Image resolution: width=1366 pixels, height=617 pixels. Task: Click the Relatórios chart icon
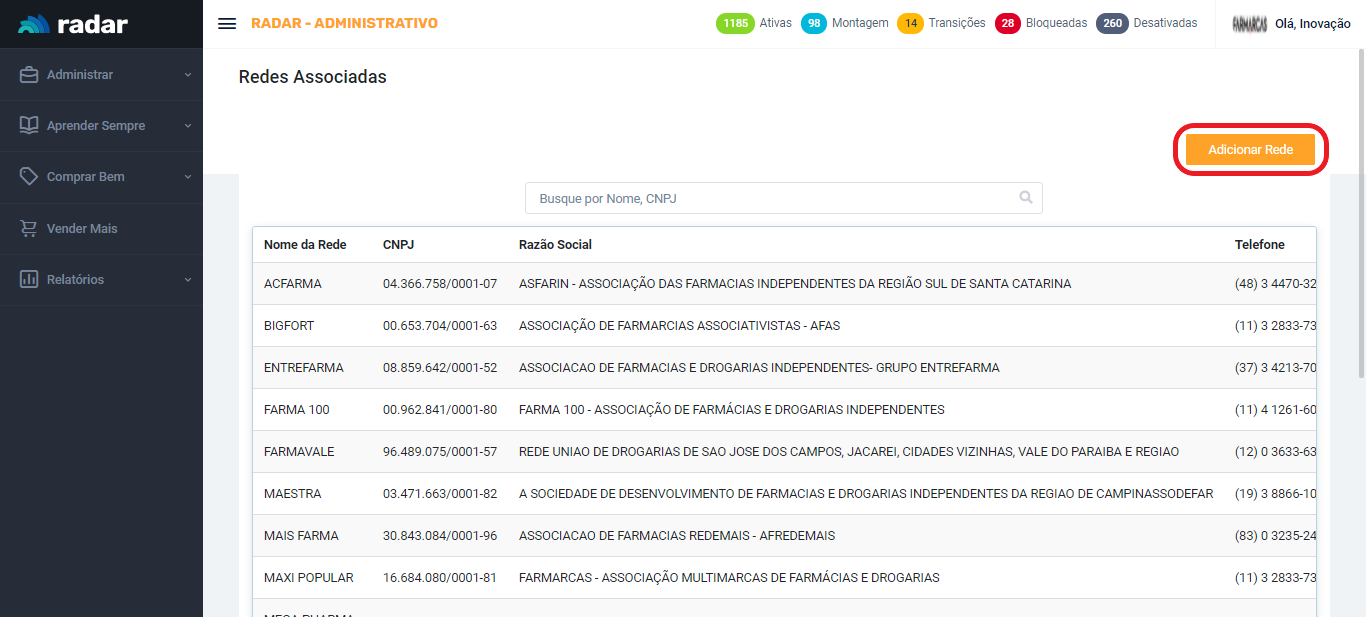[29, 280]
